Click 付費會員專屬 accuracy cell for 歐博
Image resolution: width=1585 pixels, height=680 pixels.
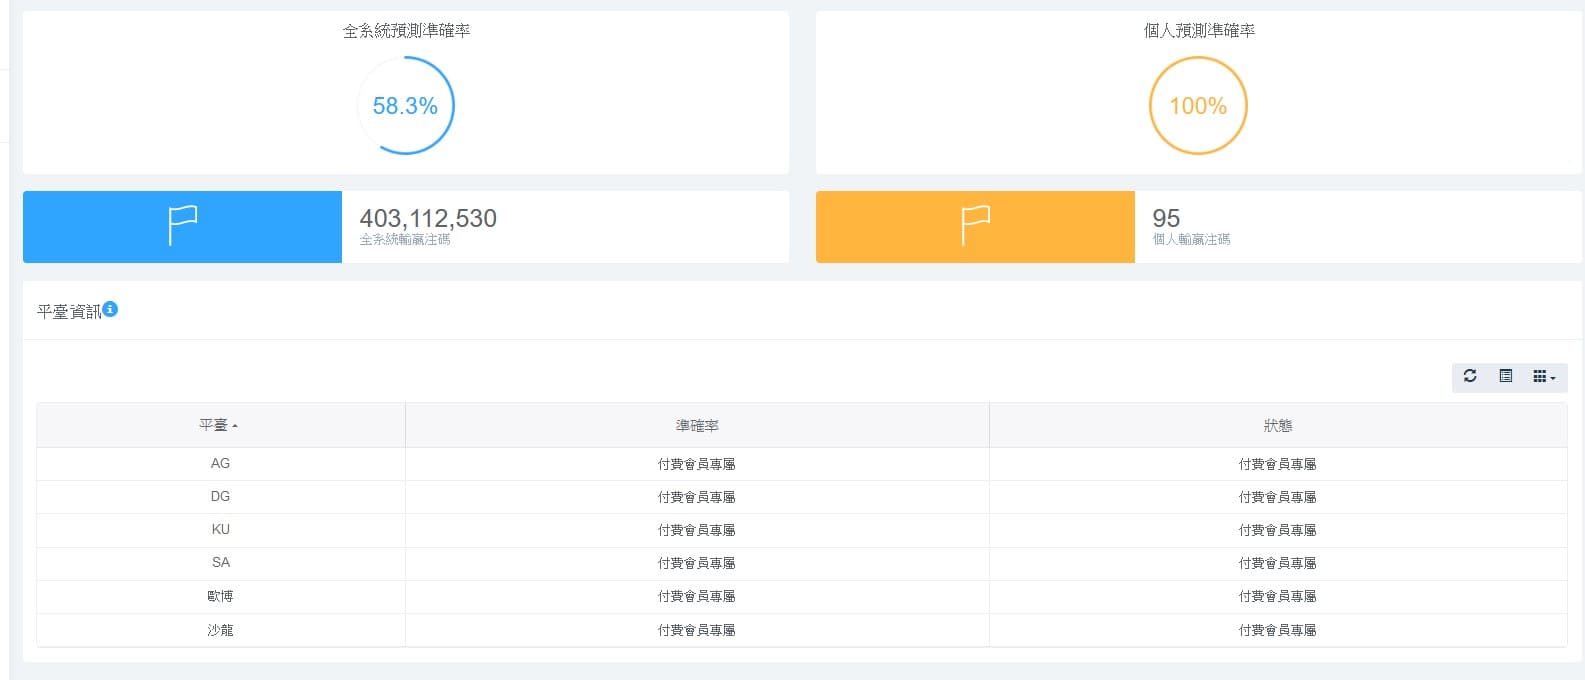(x=697, y=596)
